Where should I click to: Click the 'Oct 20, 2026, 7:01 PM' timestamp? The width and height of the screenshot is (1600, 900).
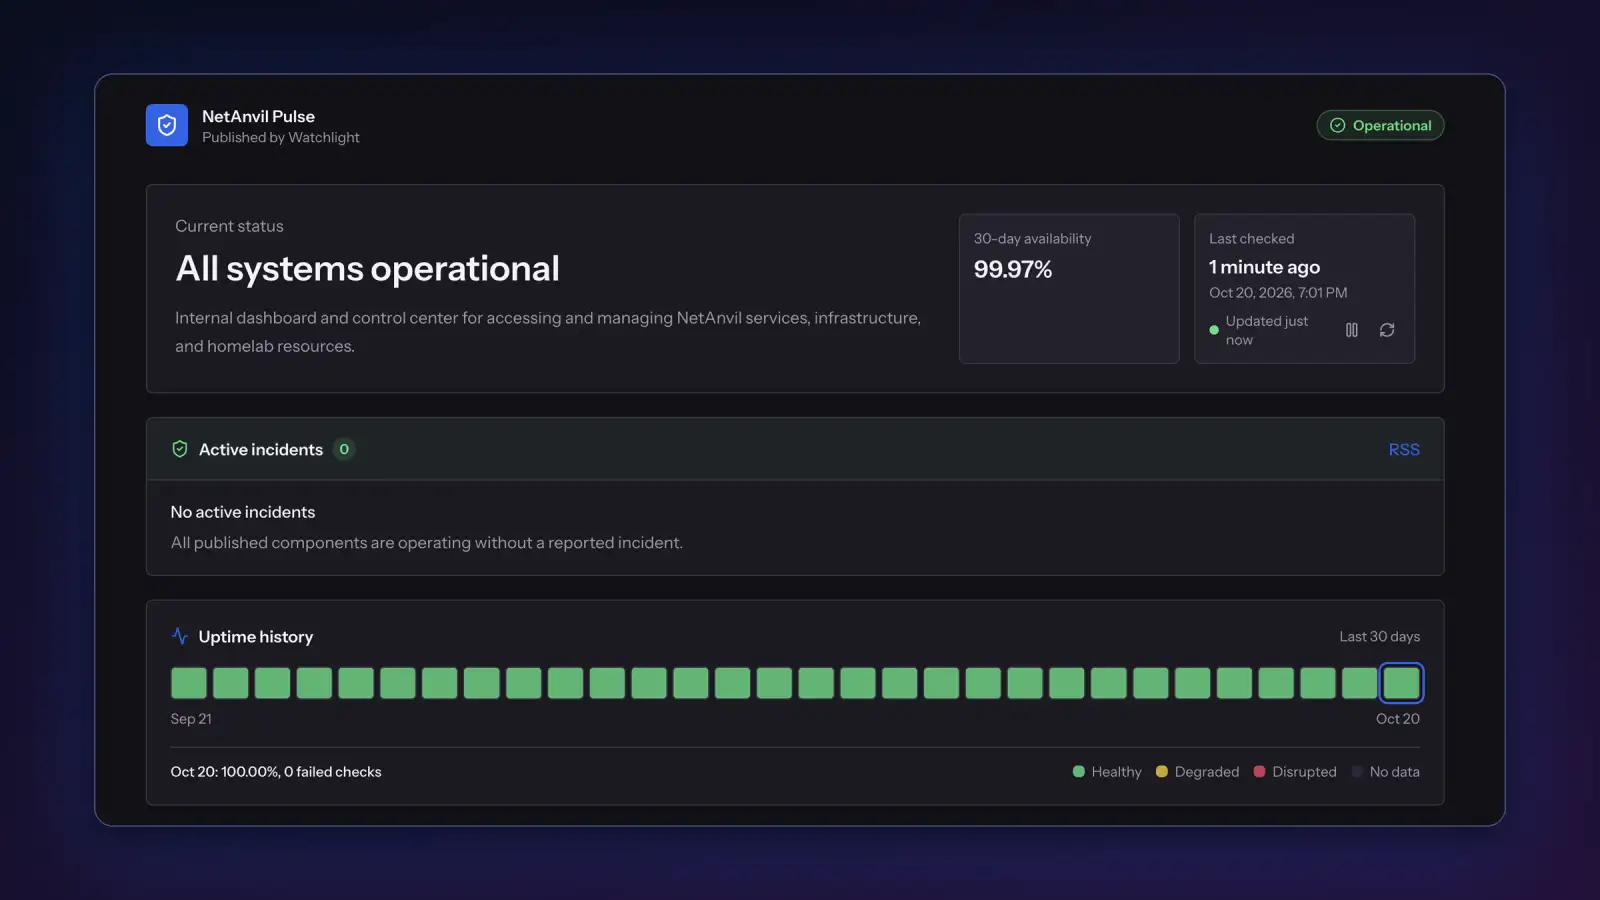[1278, 293]
